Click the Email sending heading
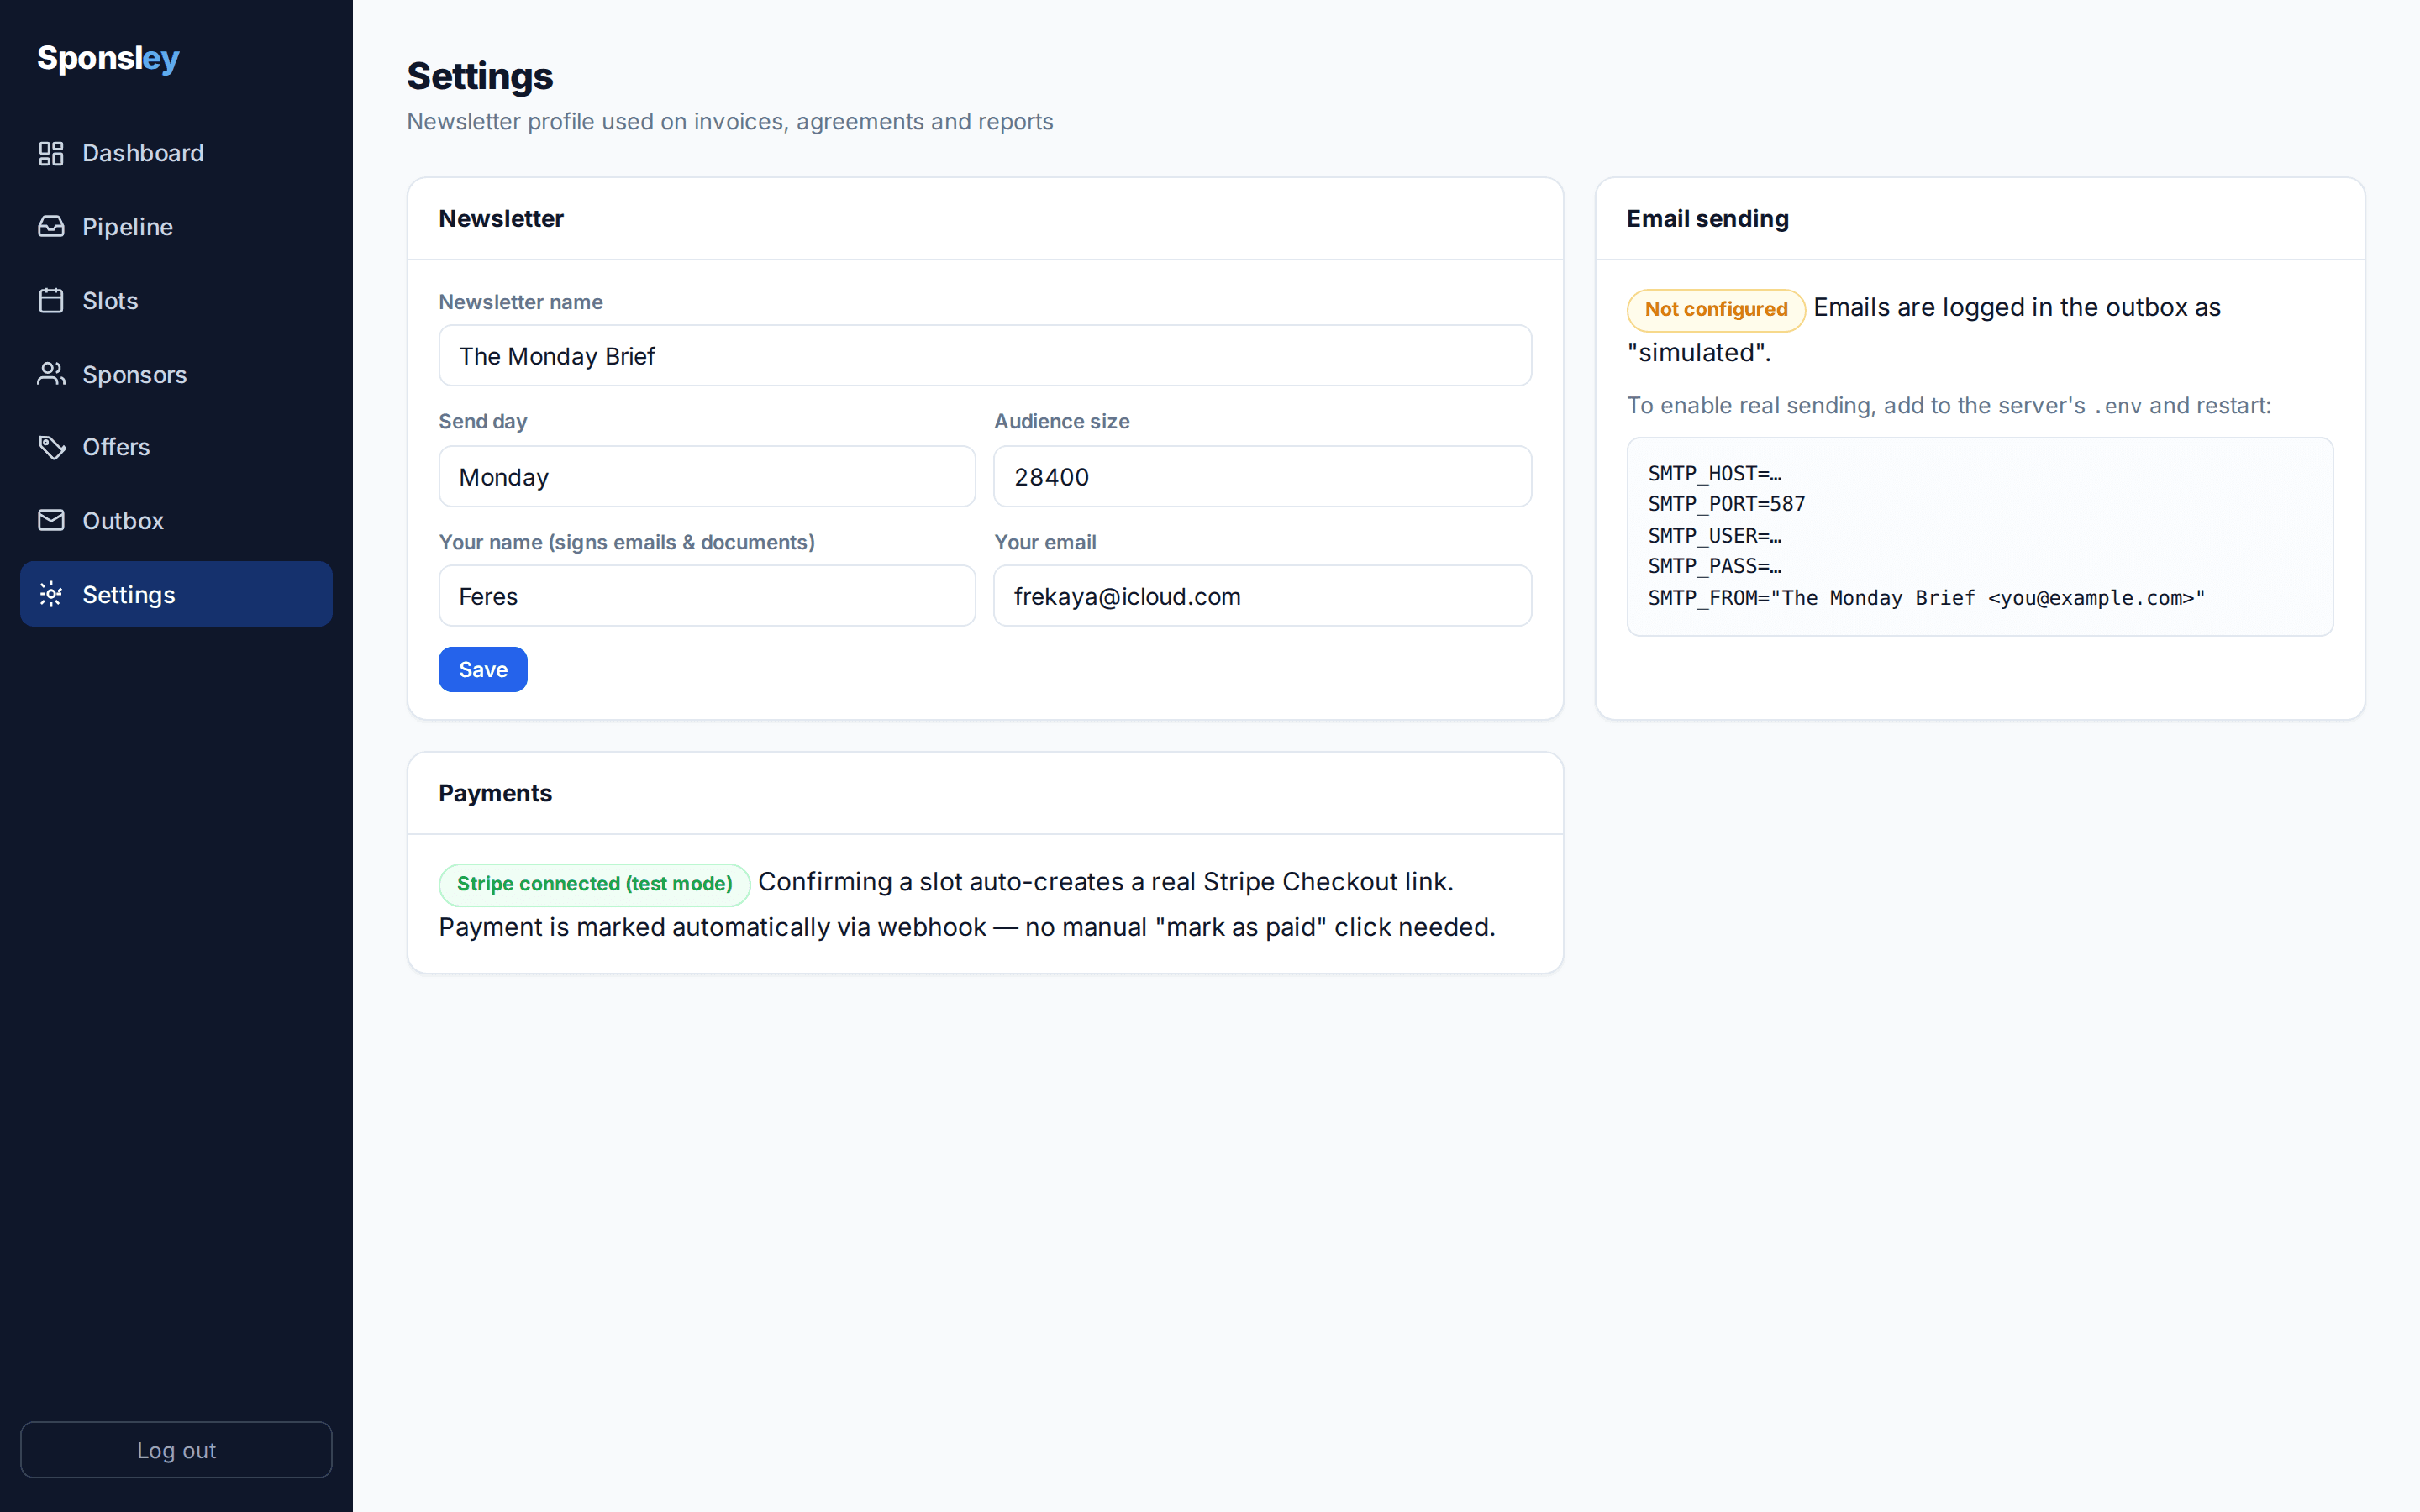The height and width of the screenshot is (1512, 2420). point(1707,219)
